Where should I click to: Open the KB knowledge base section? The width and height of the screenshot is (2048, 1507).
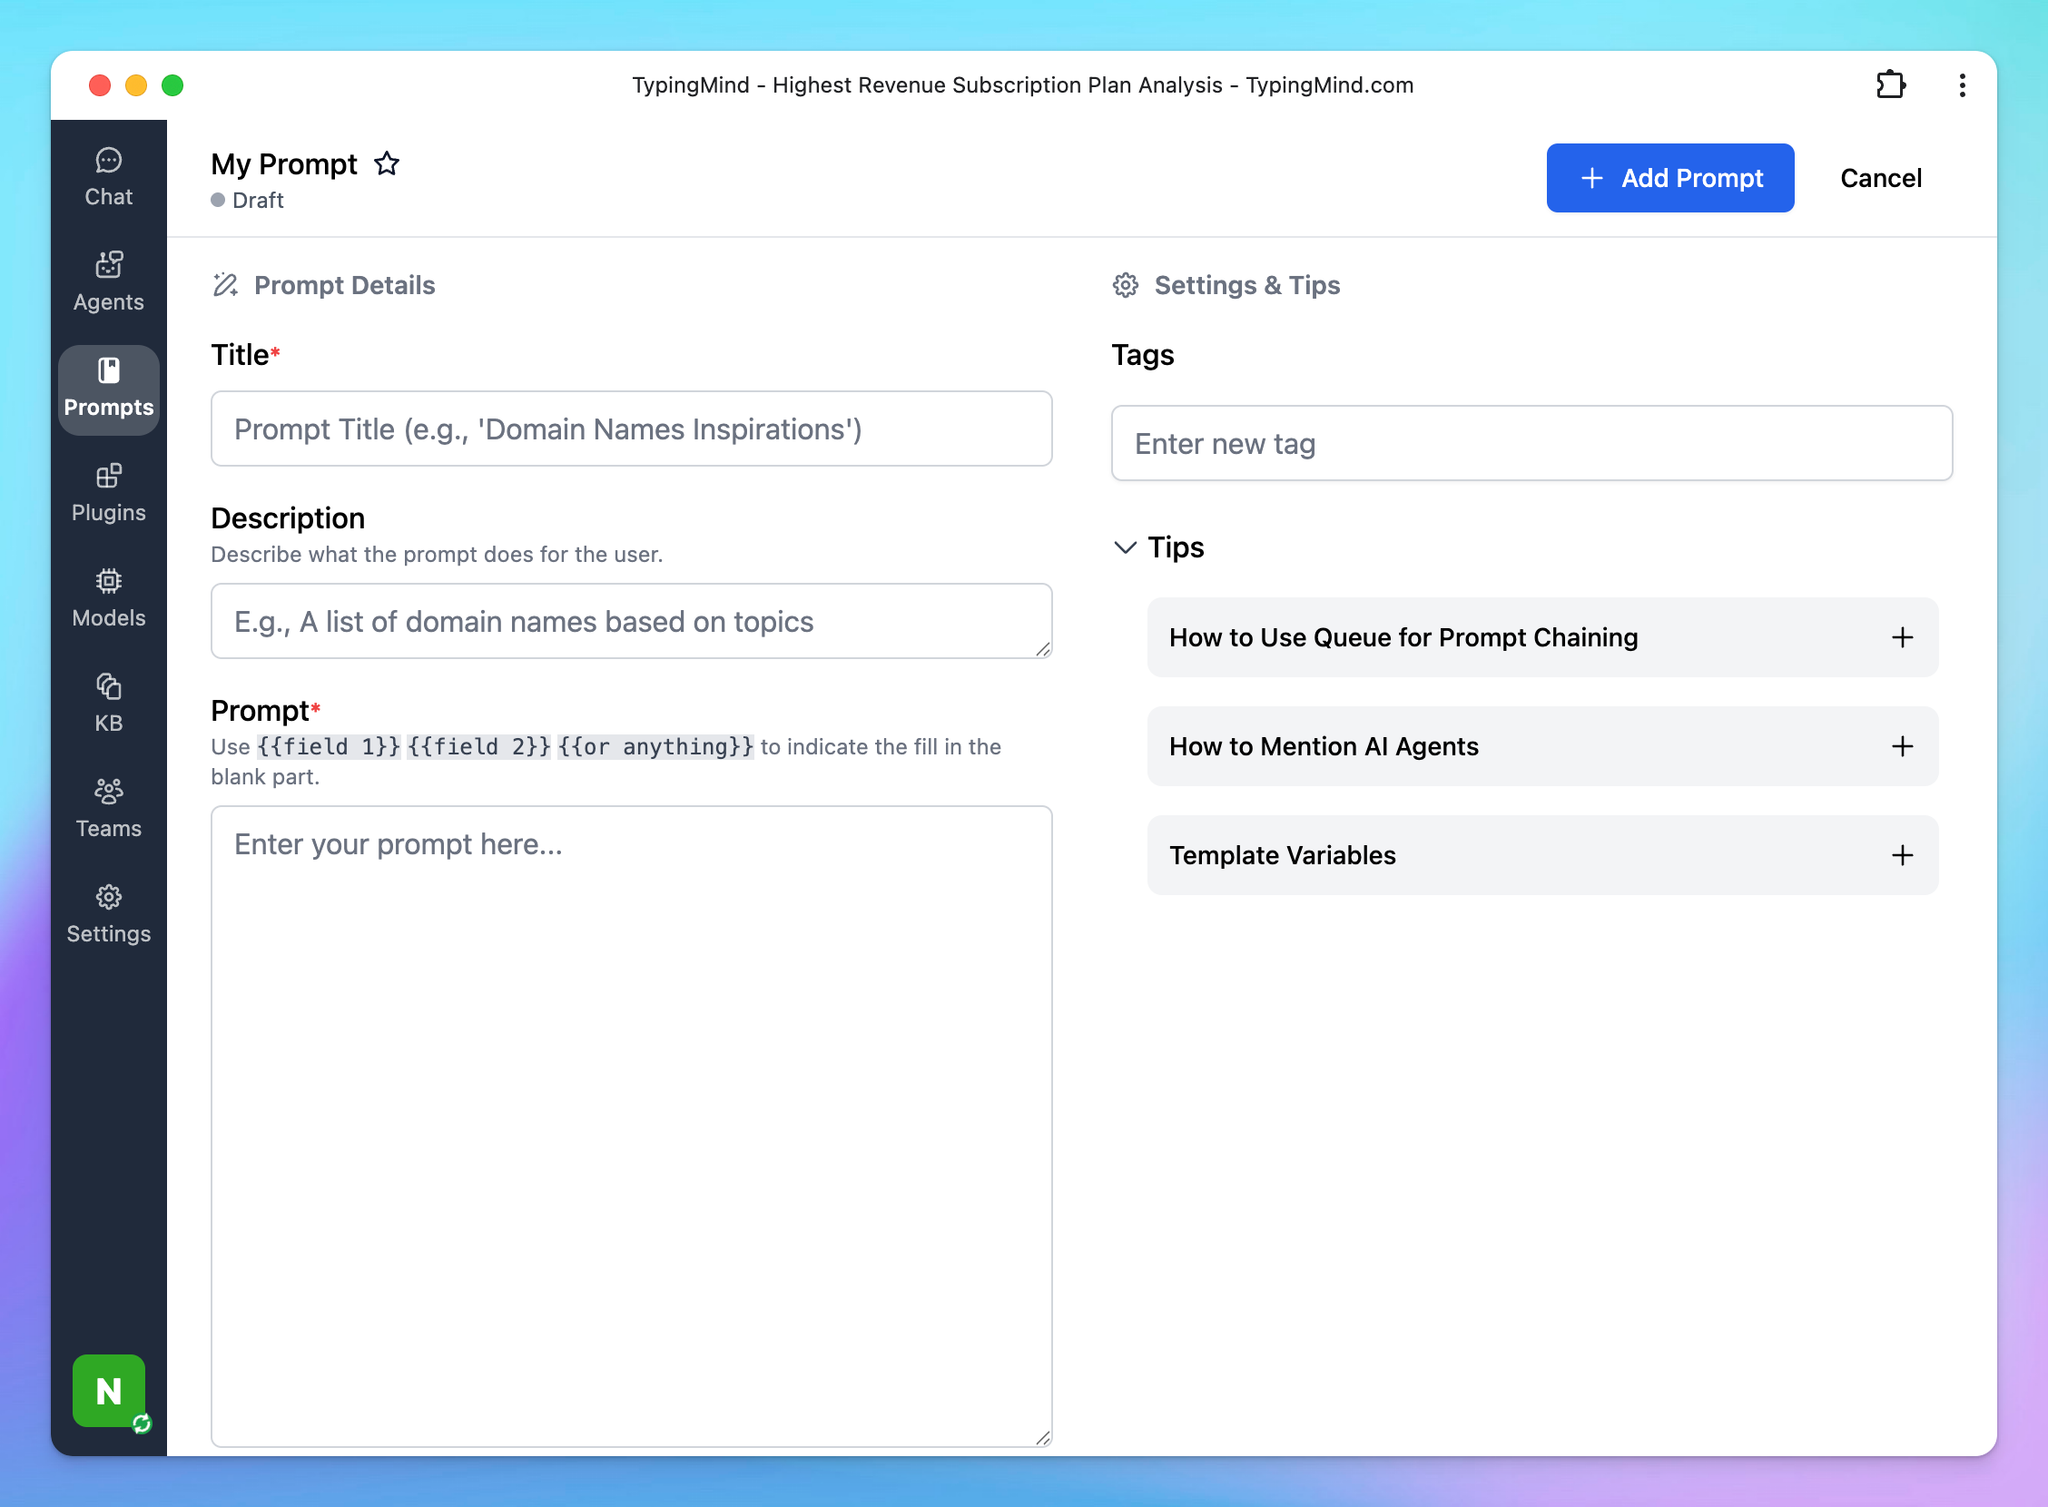108,703
